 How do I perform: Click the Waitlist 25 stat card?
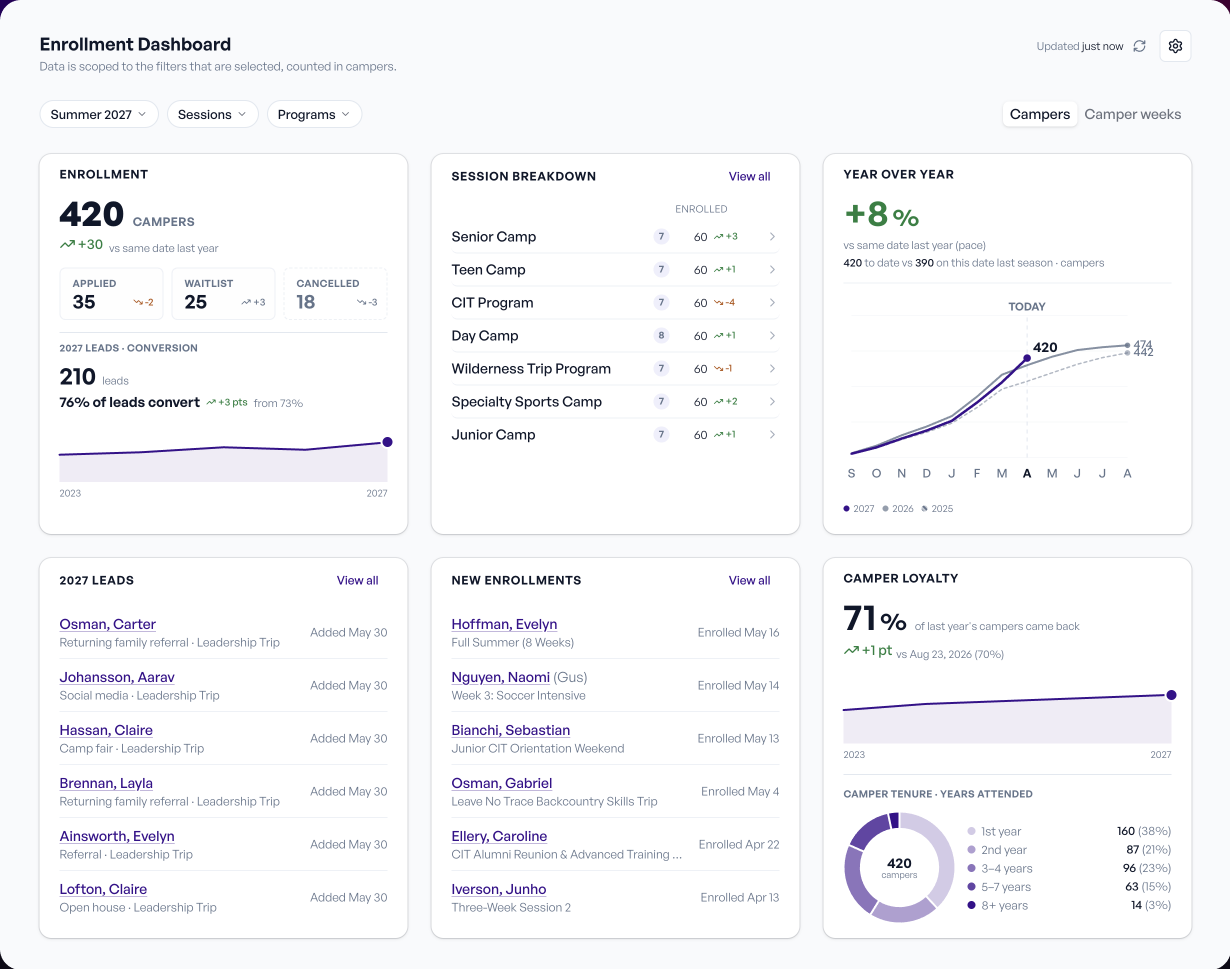click(x=223, y=294)
